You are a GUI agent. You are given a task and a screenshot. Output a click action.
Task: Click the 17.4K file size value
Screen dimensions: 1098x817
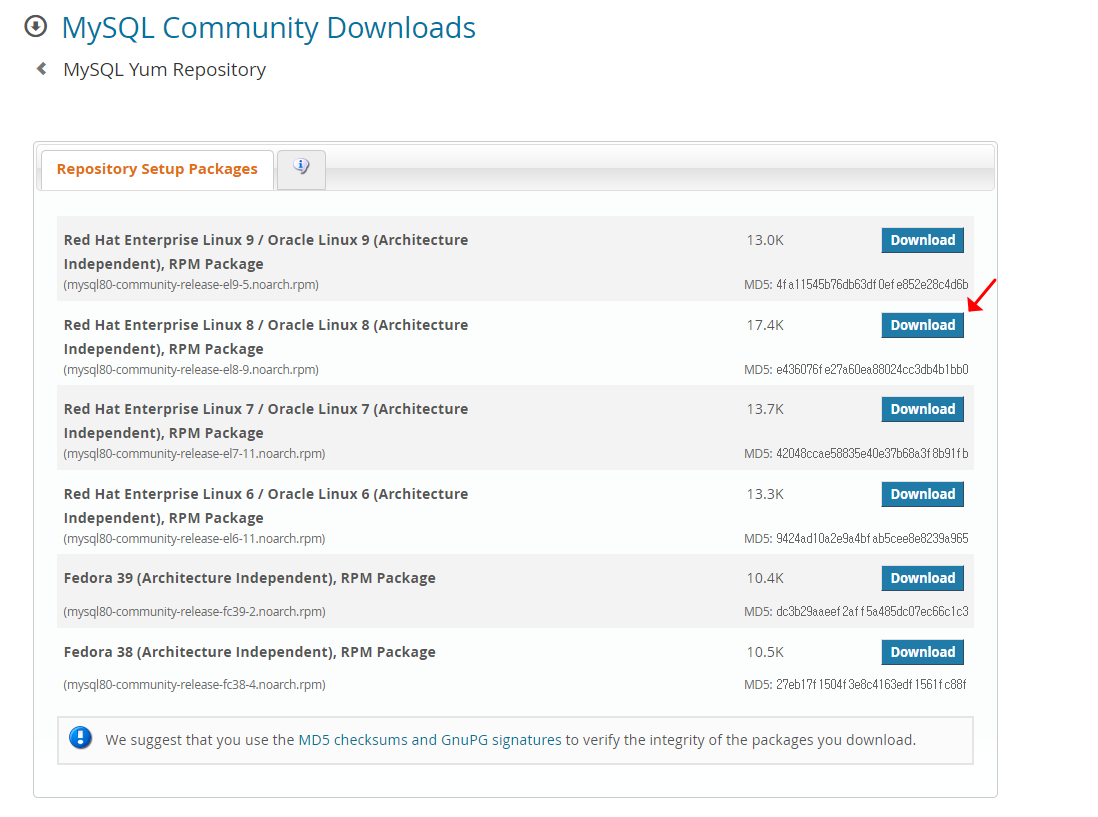click(765, 325)
